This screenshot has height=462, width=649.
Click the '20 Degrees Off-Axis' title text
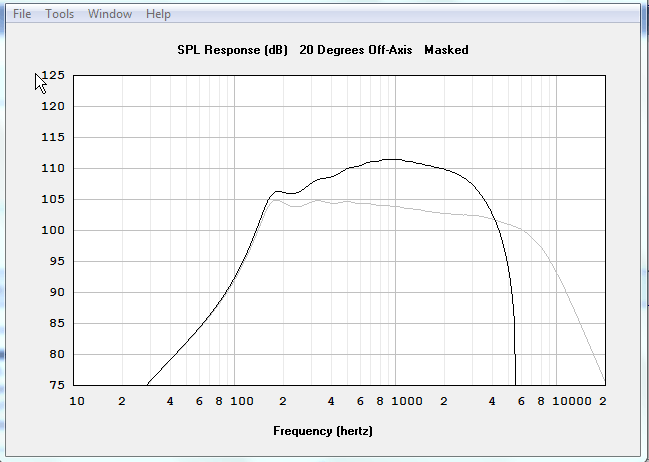point(356,50)
